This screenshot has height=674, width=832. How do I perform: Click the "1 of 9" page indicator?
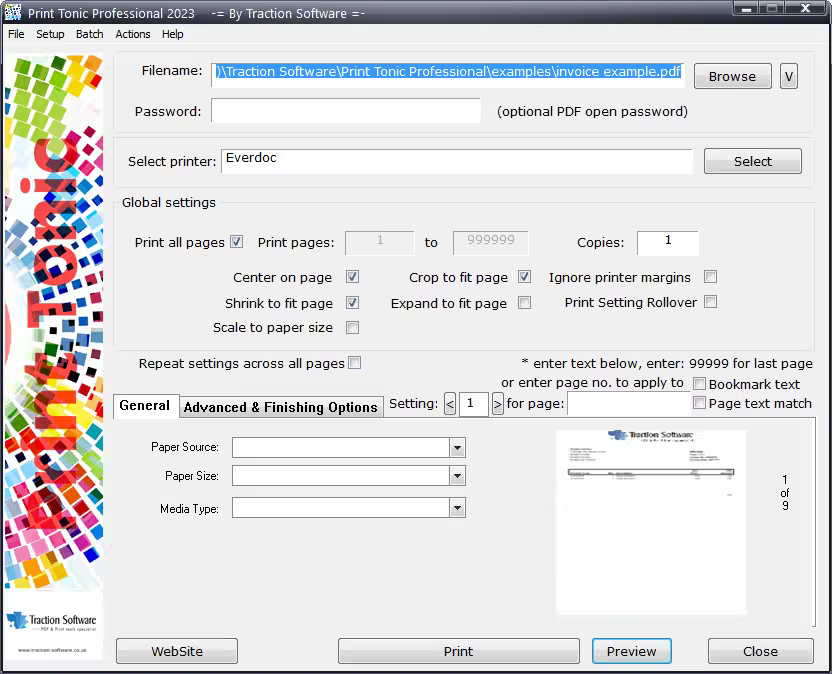(785, 492)
